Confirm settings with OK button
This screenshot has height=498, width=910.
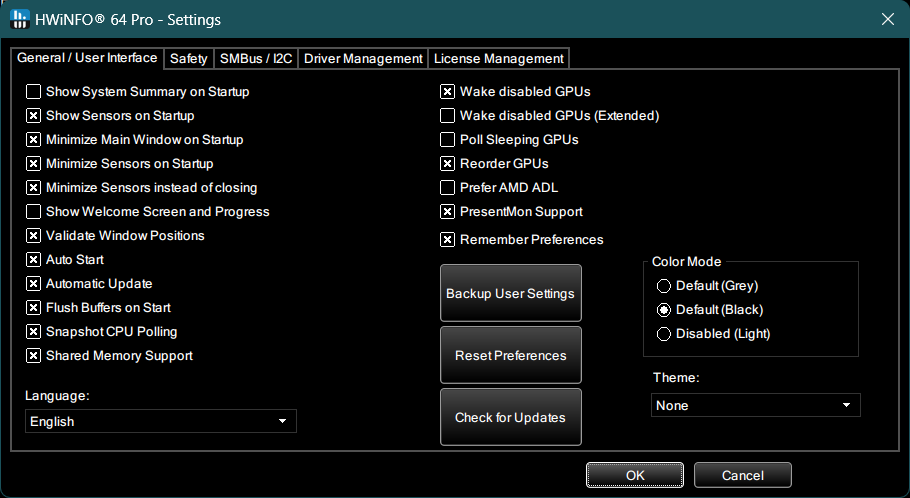pos(635,475)
